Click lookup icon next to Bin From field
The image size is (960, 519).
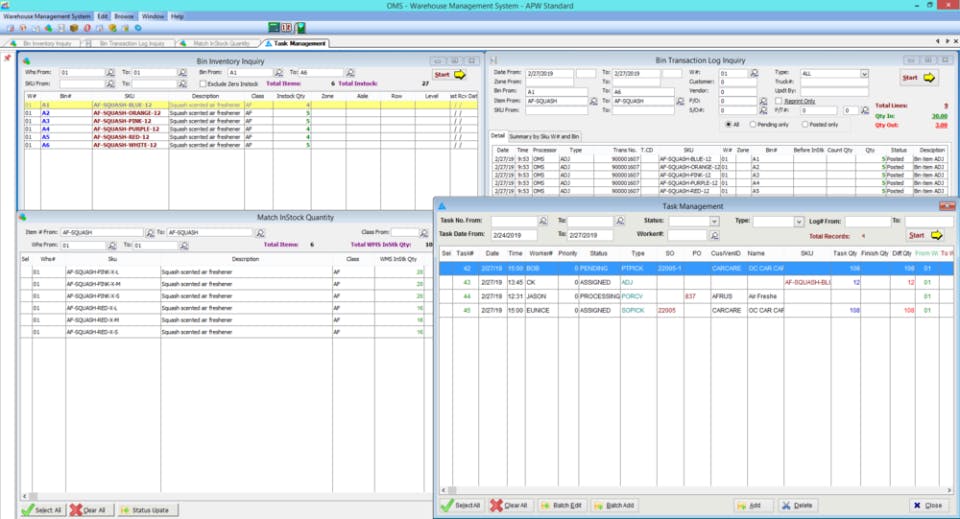coord(277,73)
